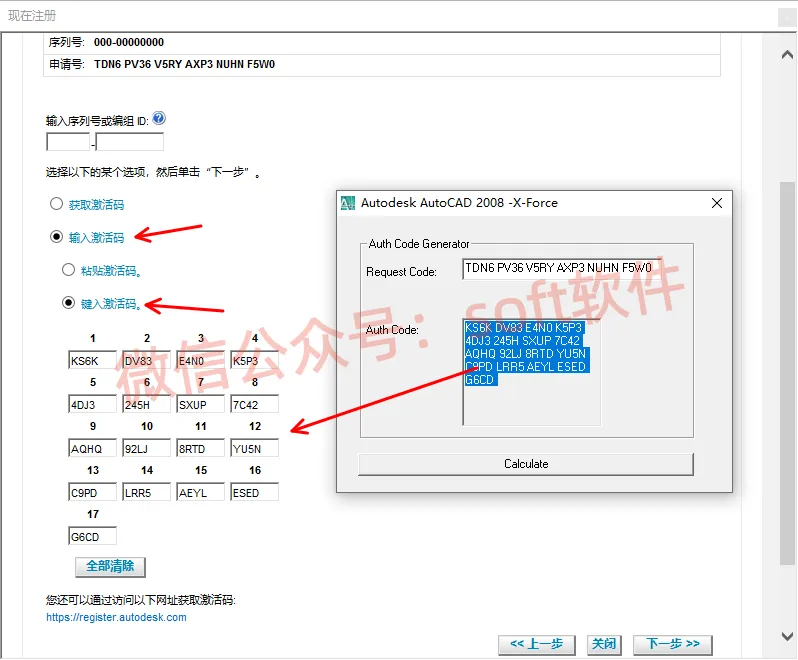Viewport: 798px width, 660px height.
Task: Click the help icon beside serial number label
Action: pos(159,118)
